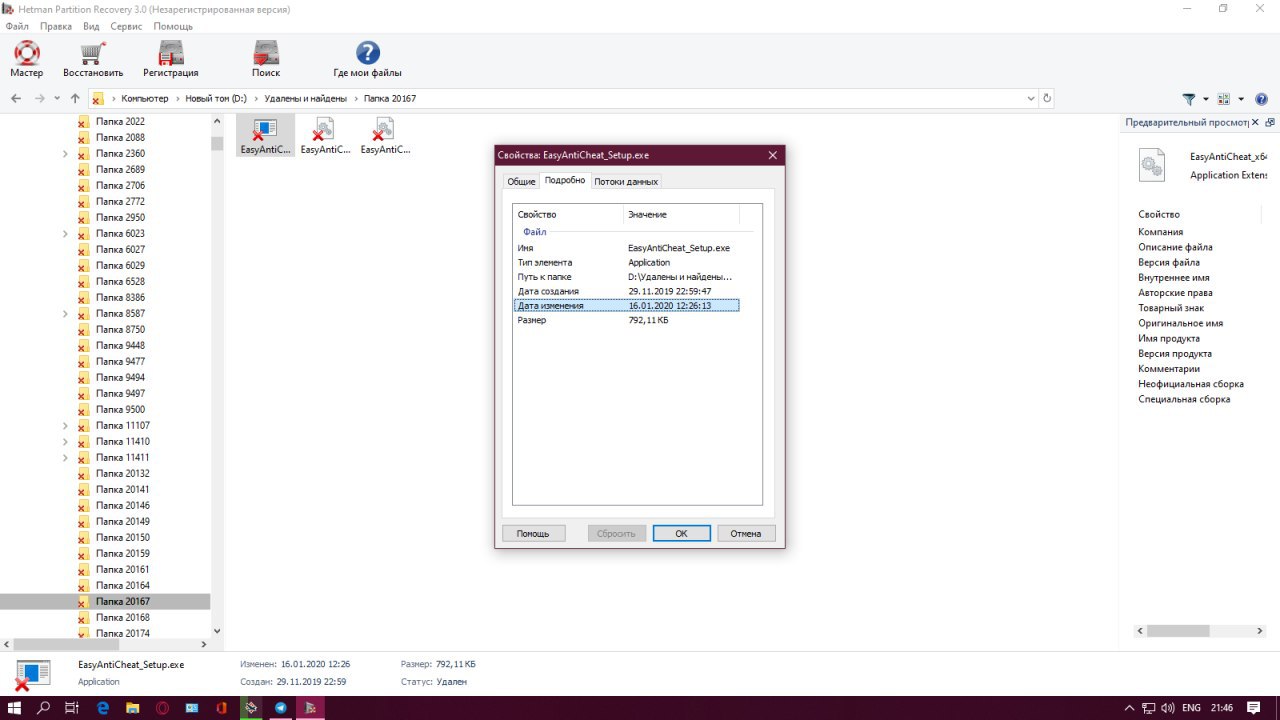Click the view mode tiles icon

pos(1224,99)
